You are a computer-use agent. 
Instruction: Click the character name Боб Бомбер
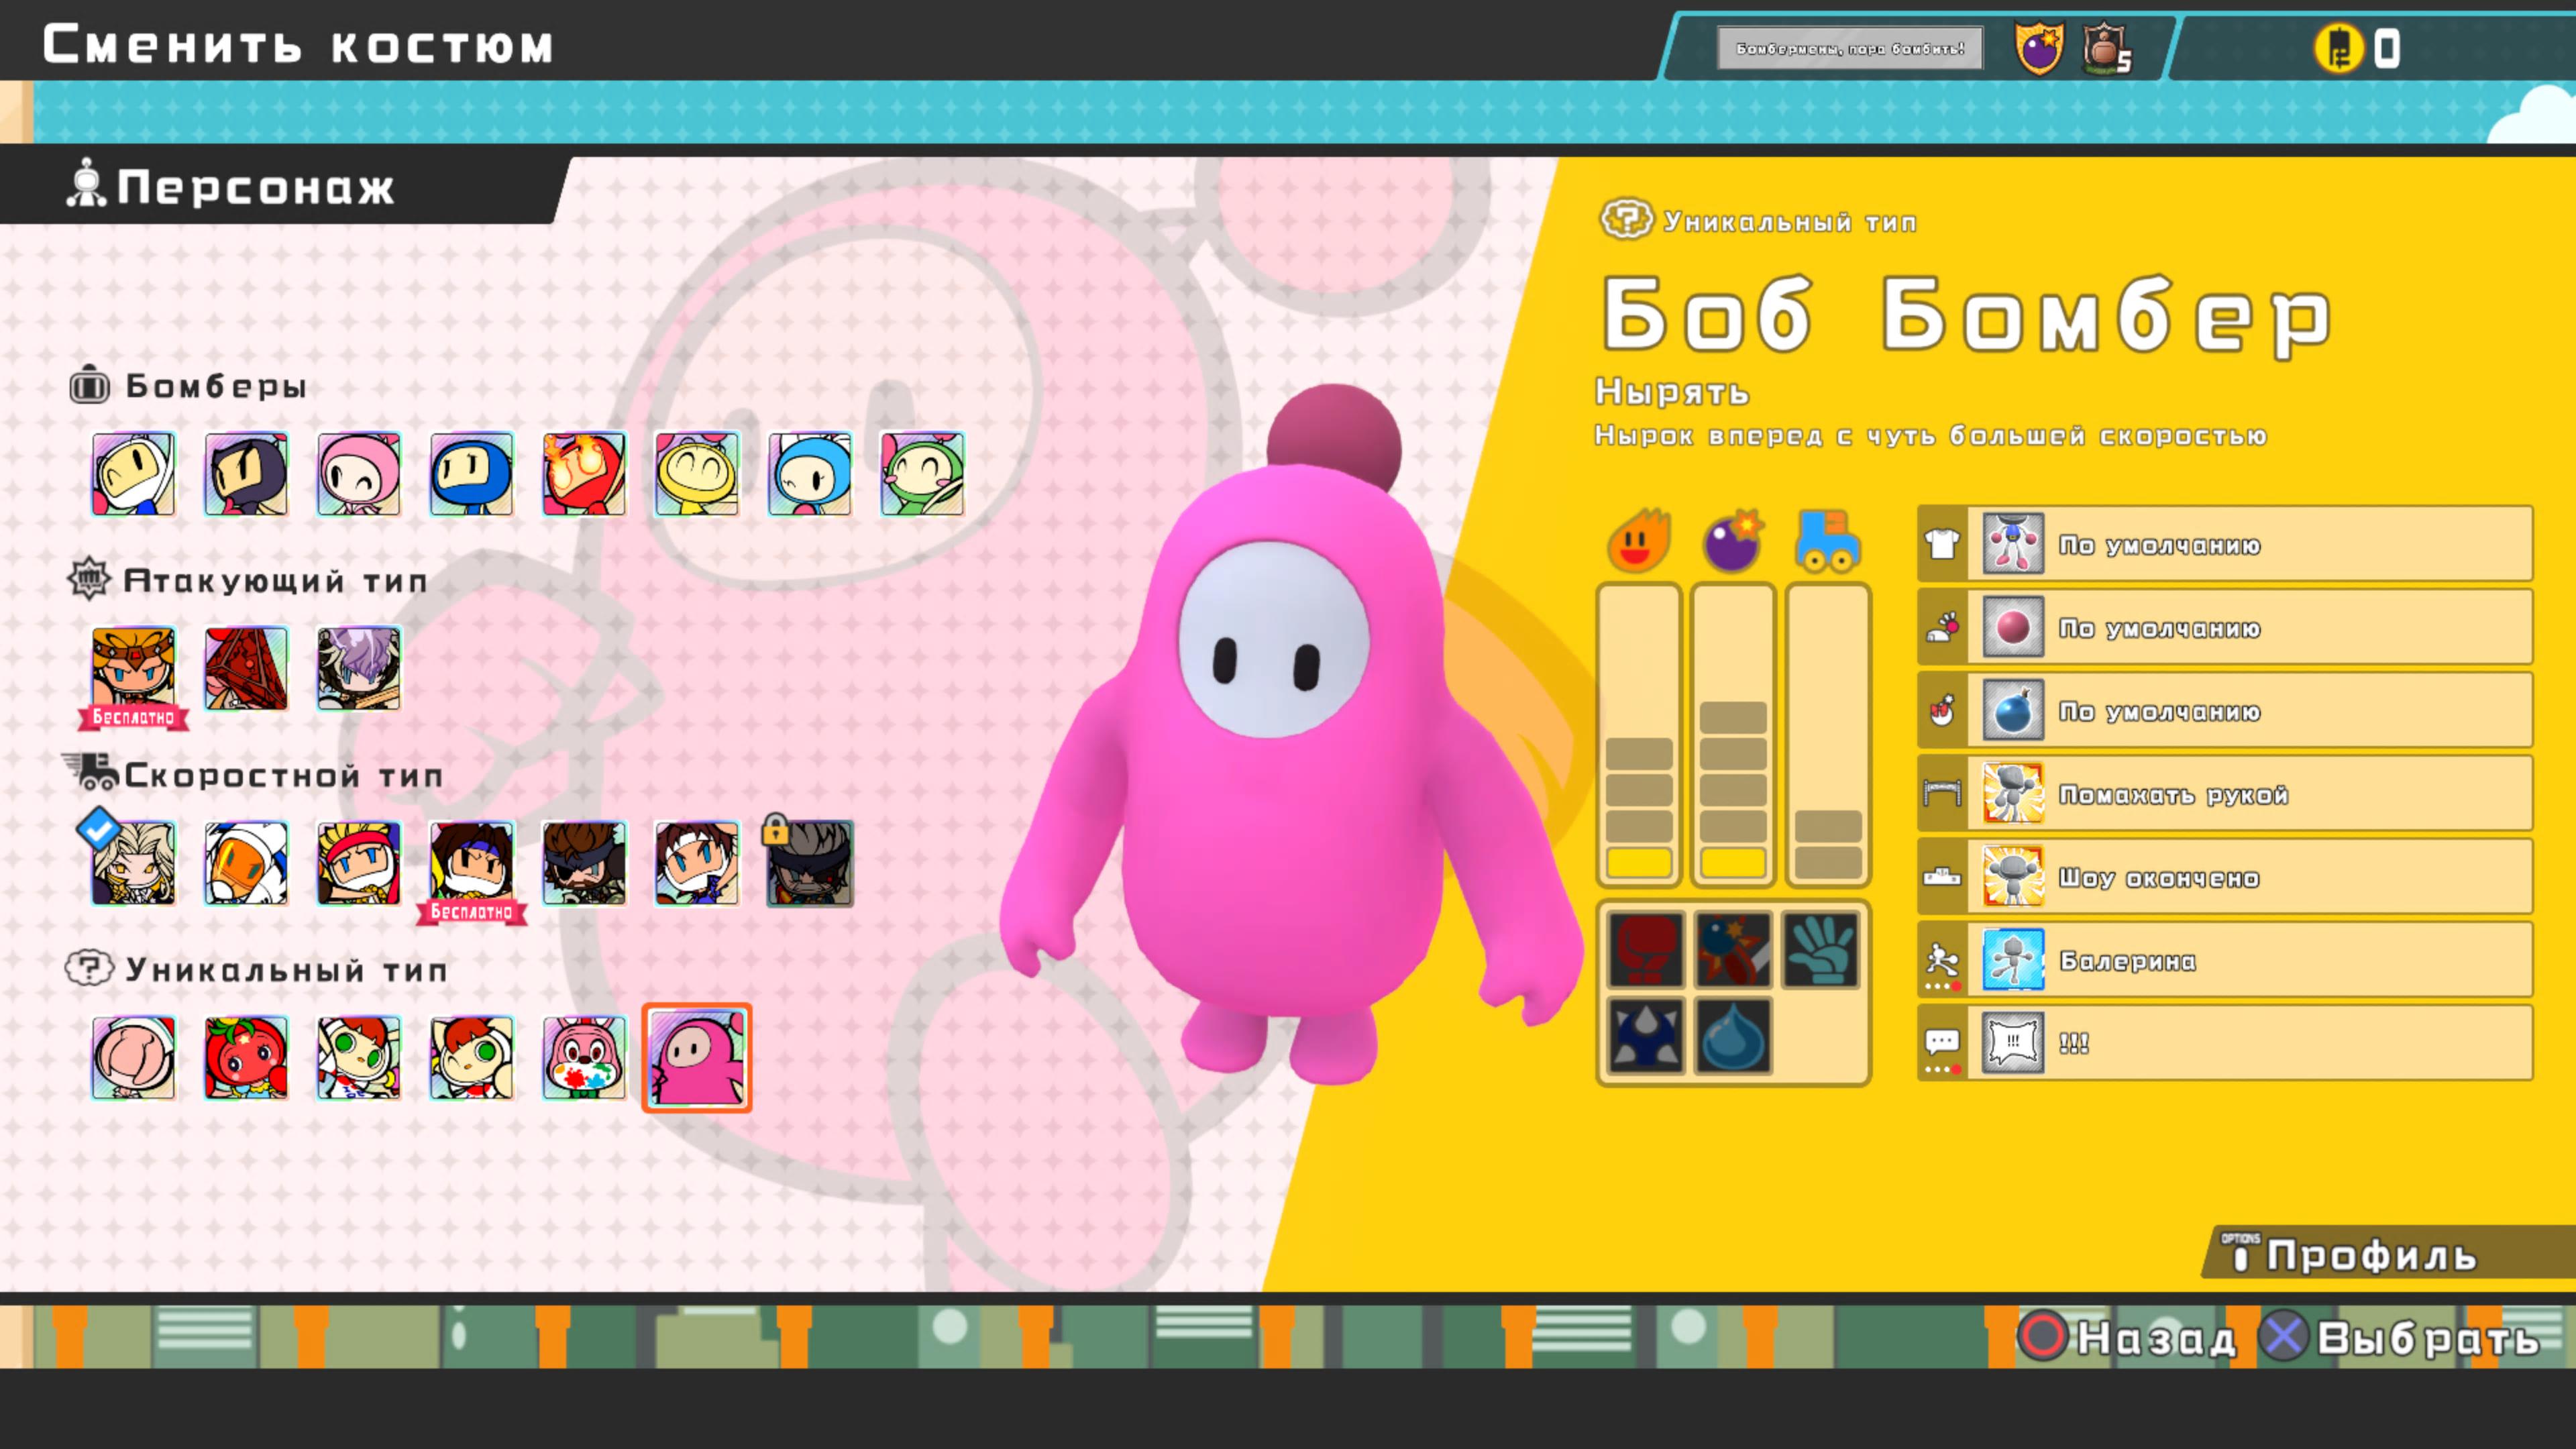point(1967,315)
